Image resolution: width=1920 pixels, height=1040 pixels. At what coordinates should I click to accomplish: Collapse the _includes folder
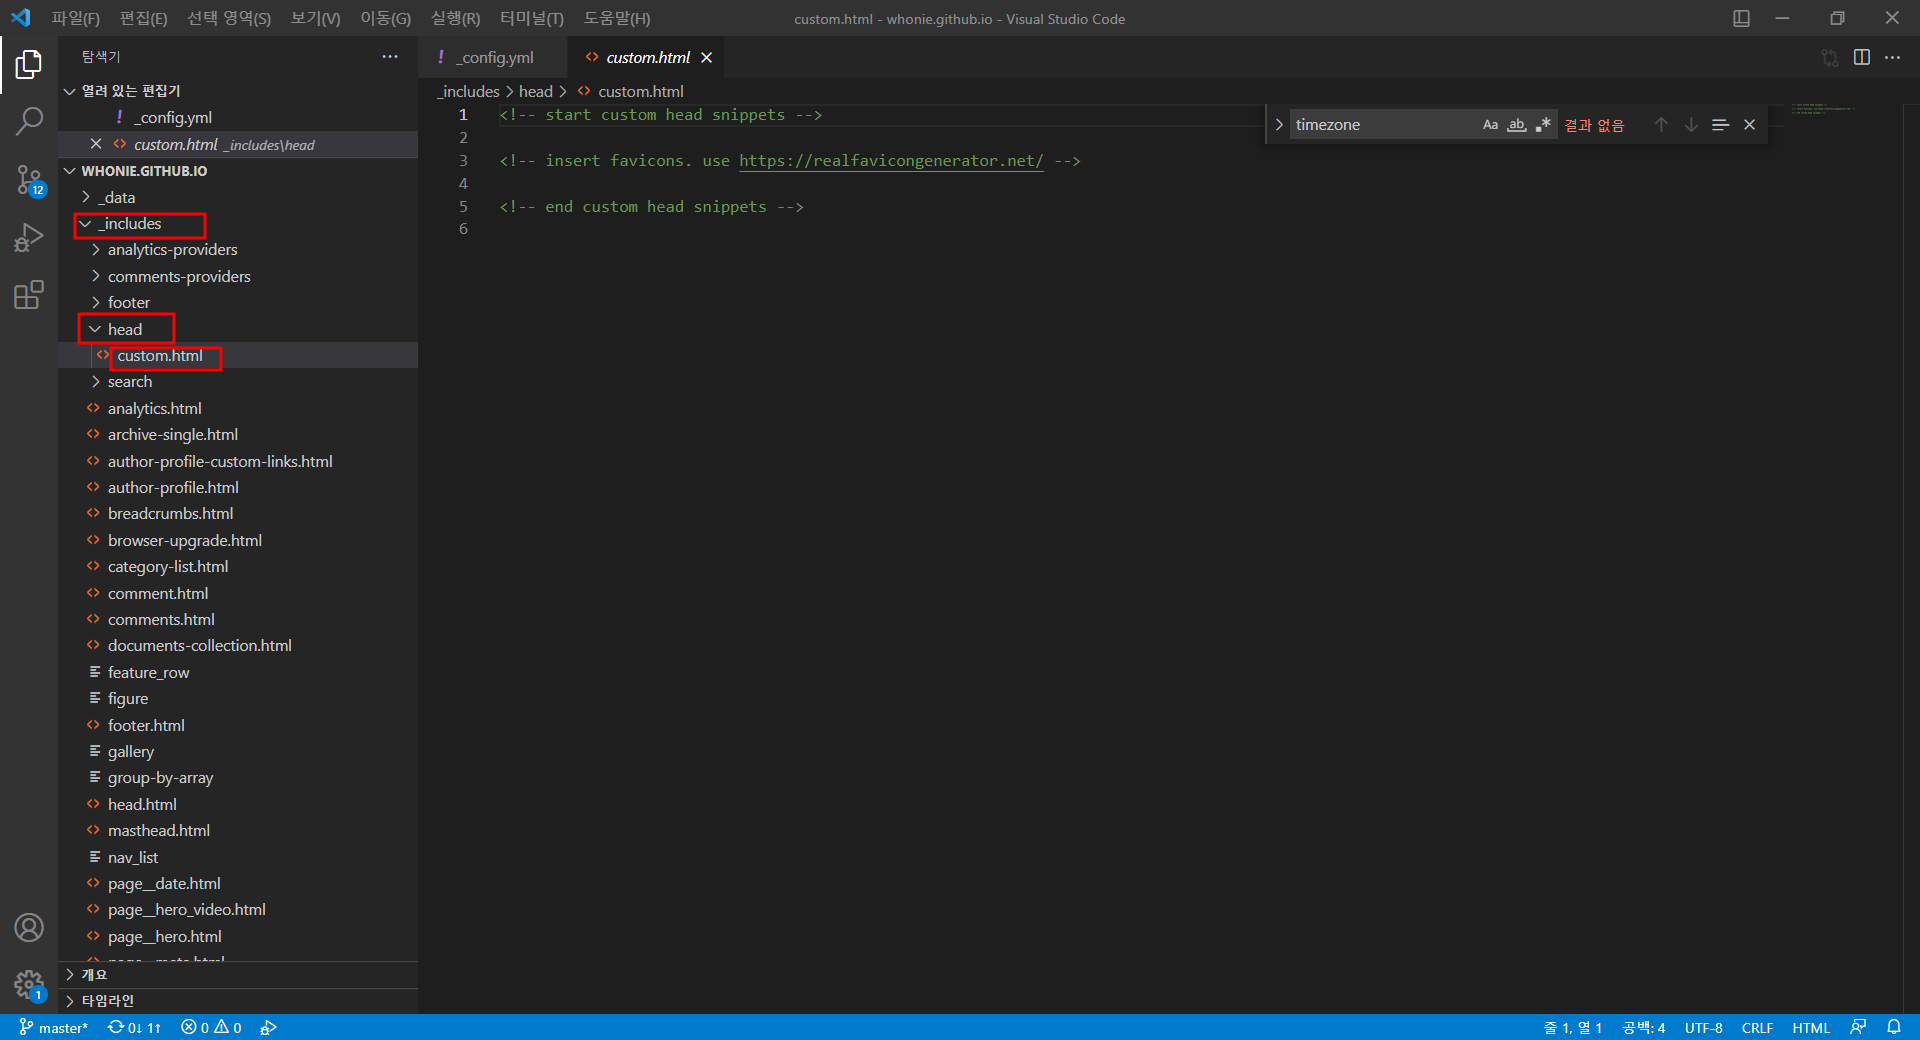(x=238, y=224)
